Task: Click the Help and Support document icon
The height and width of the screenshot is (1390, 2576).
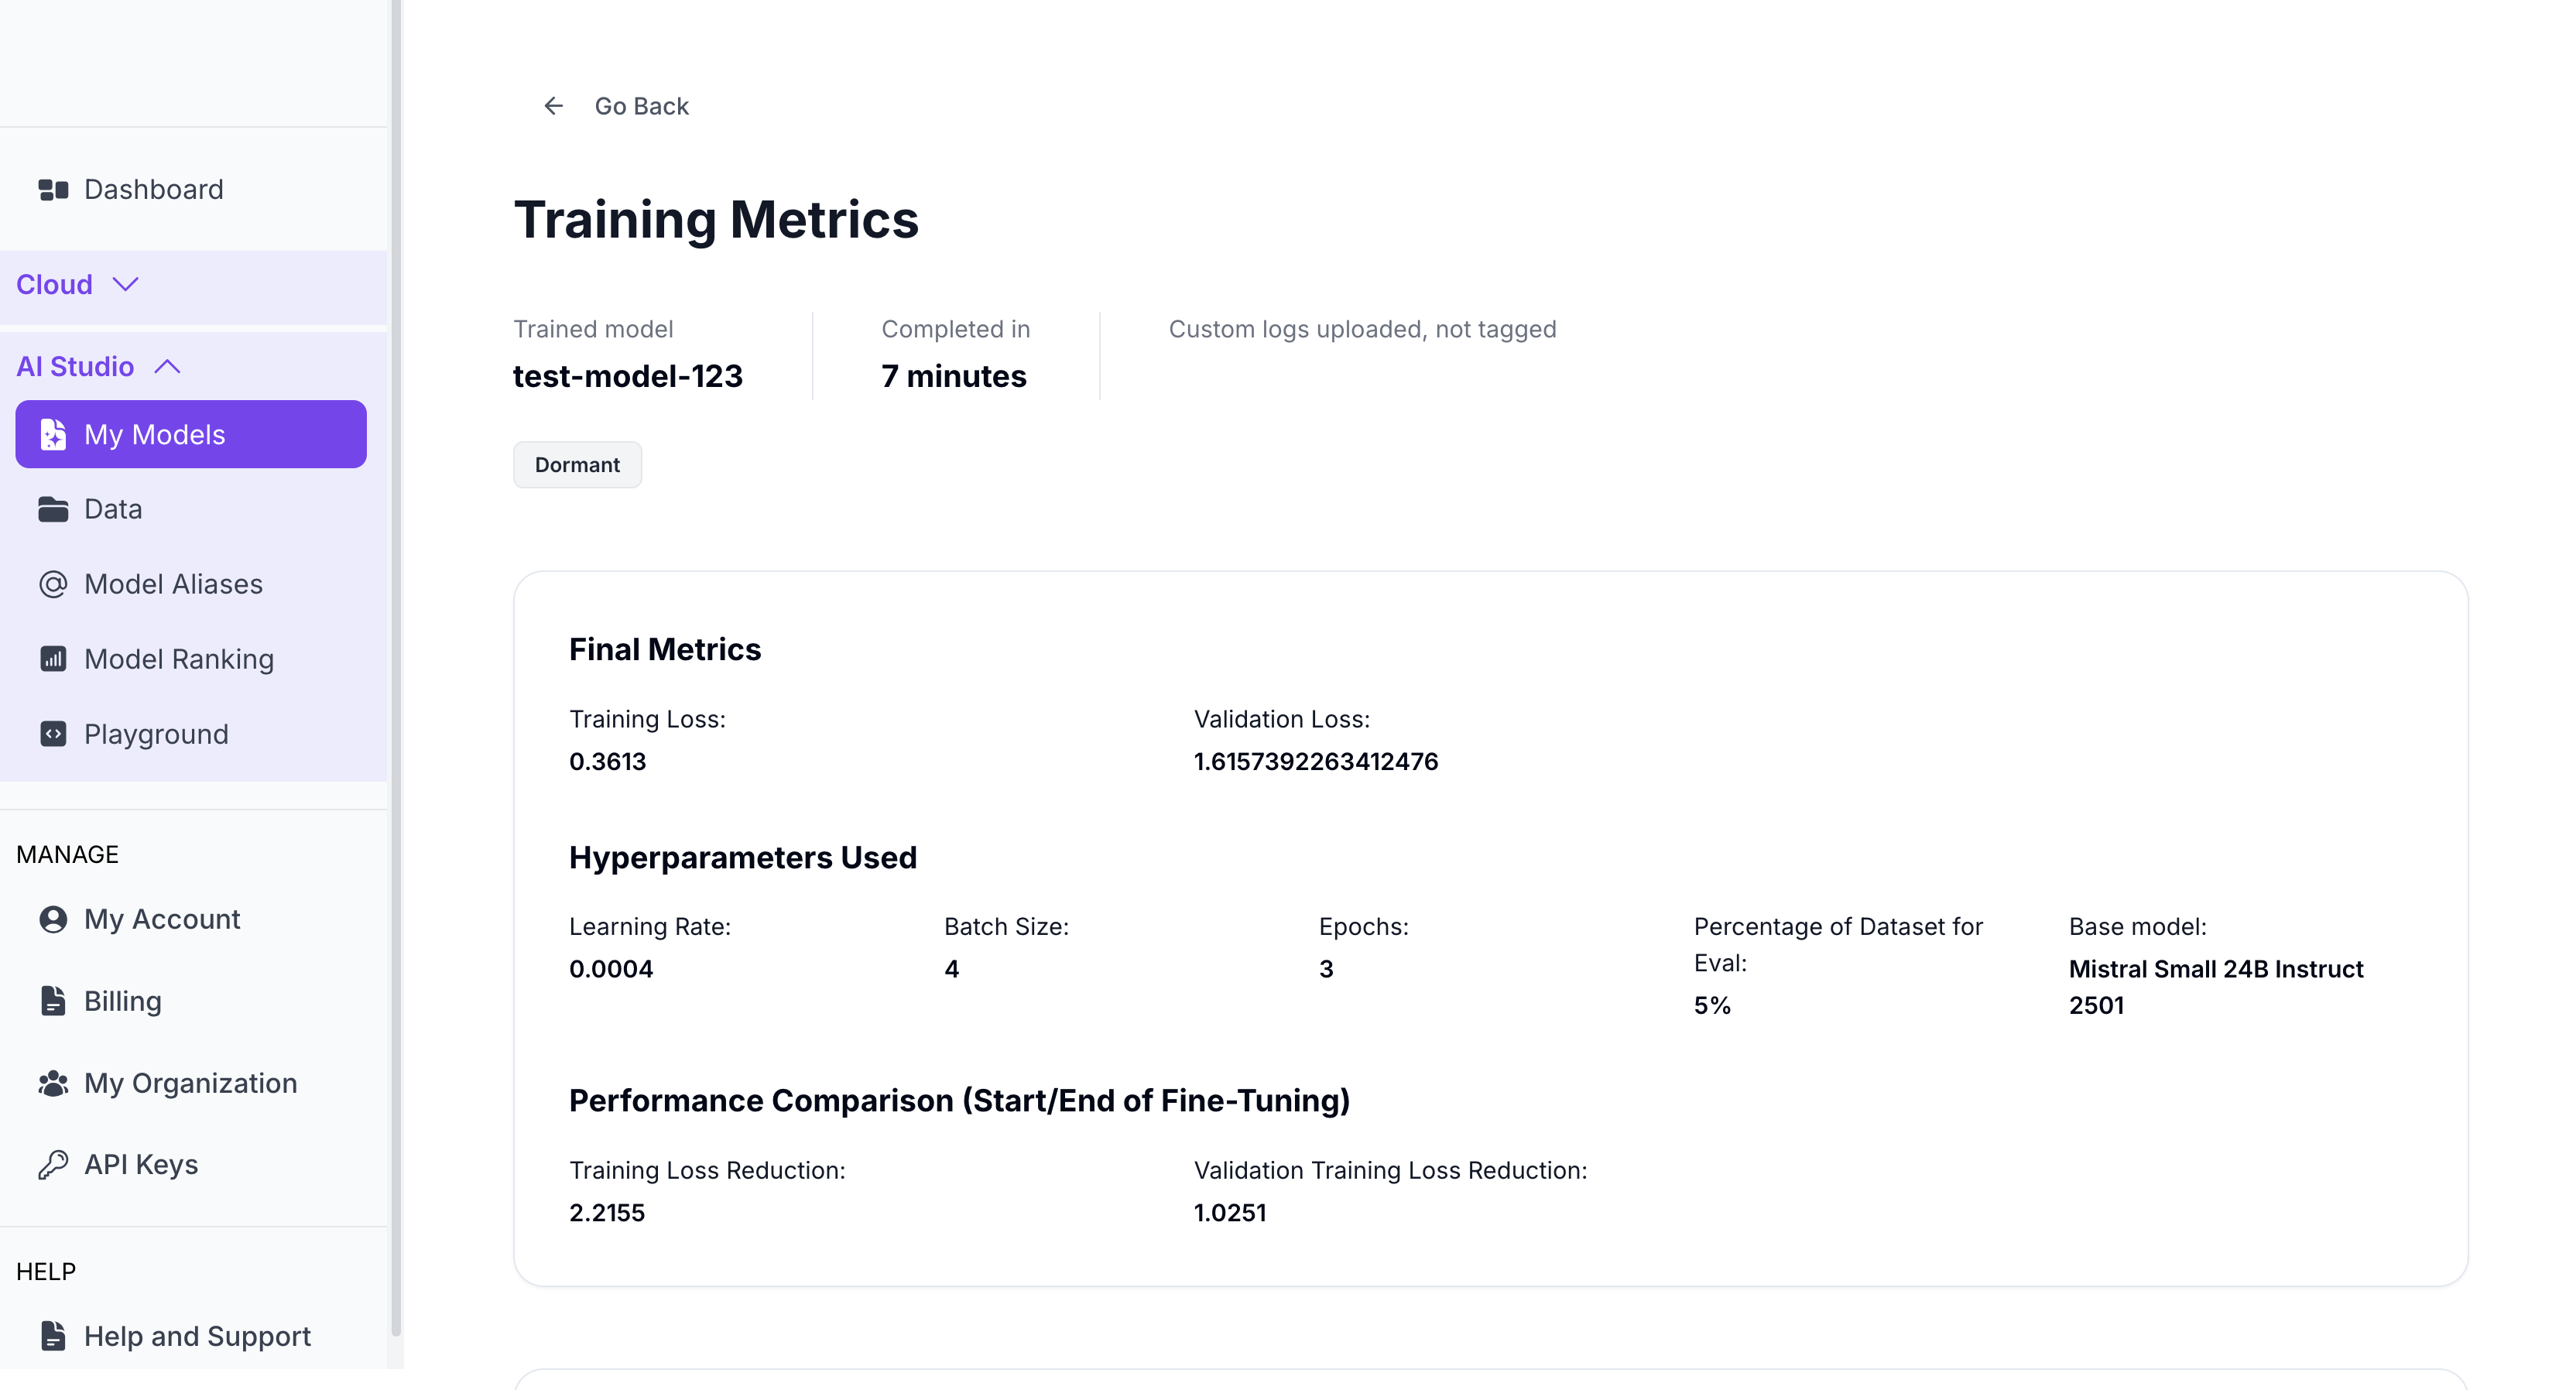Action: (x=53, y=1336)
